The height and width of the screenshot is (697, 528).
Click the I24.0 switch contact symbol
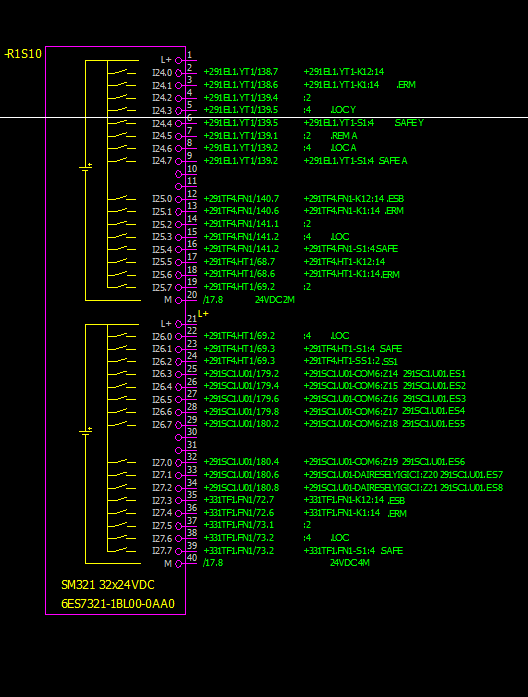pyautogui.click(x=122, y=72)
